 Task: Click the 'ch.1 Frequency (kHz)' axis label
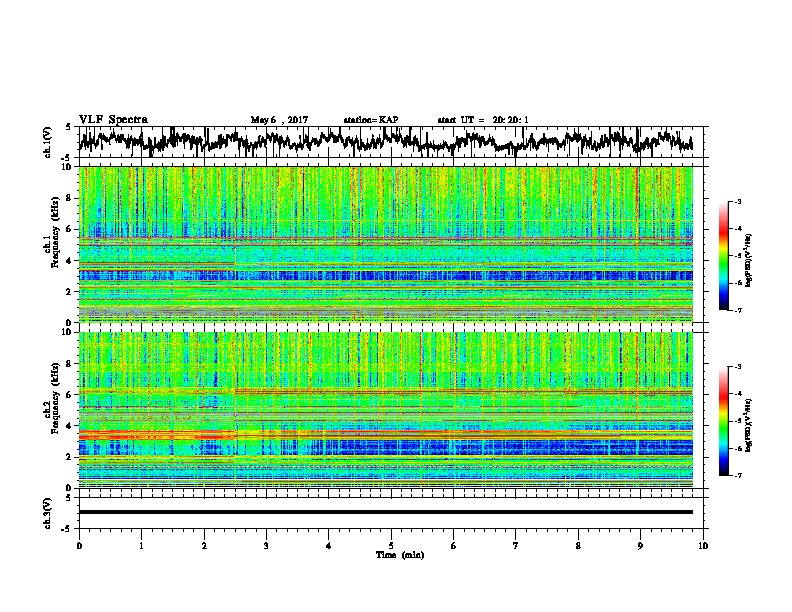[x=52, y=244]
